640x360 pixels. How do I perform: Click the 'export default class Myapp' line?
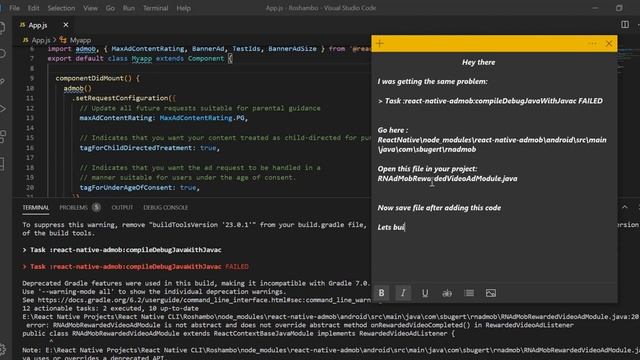pyautogui.click(x=140, y=59)
